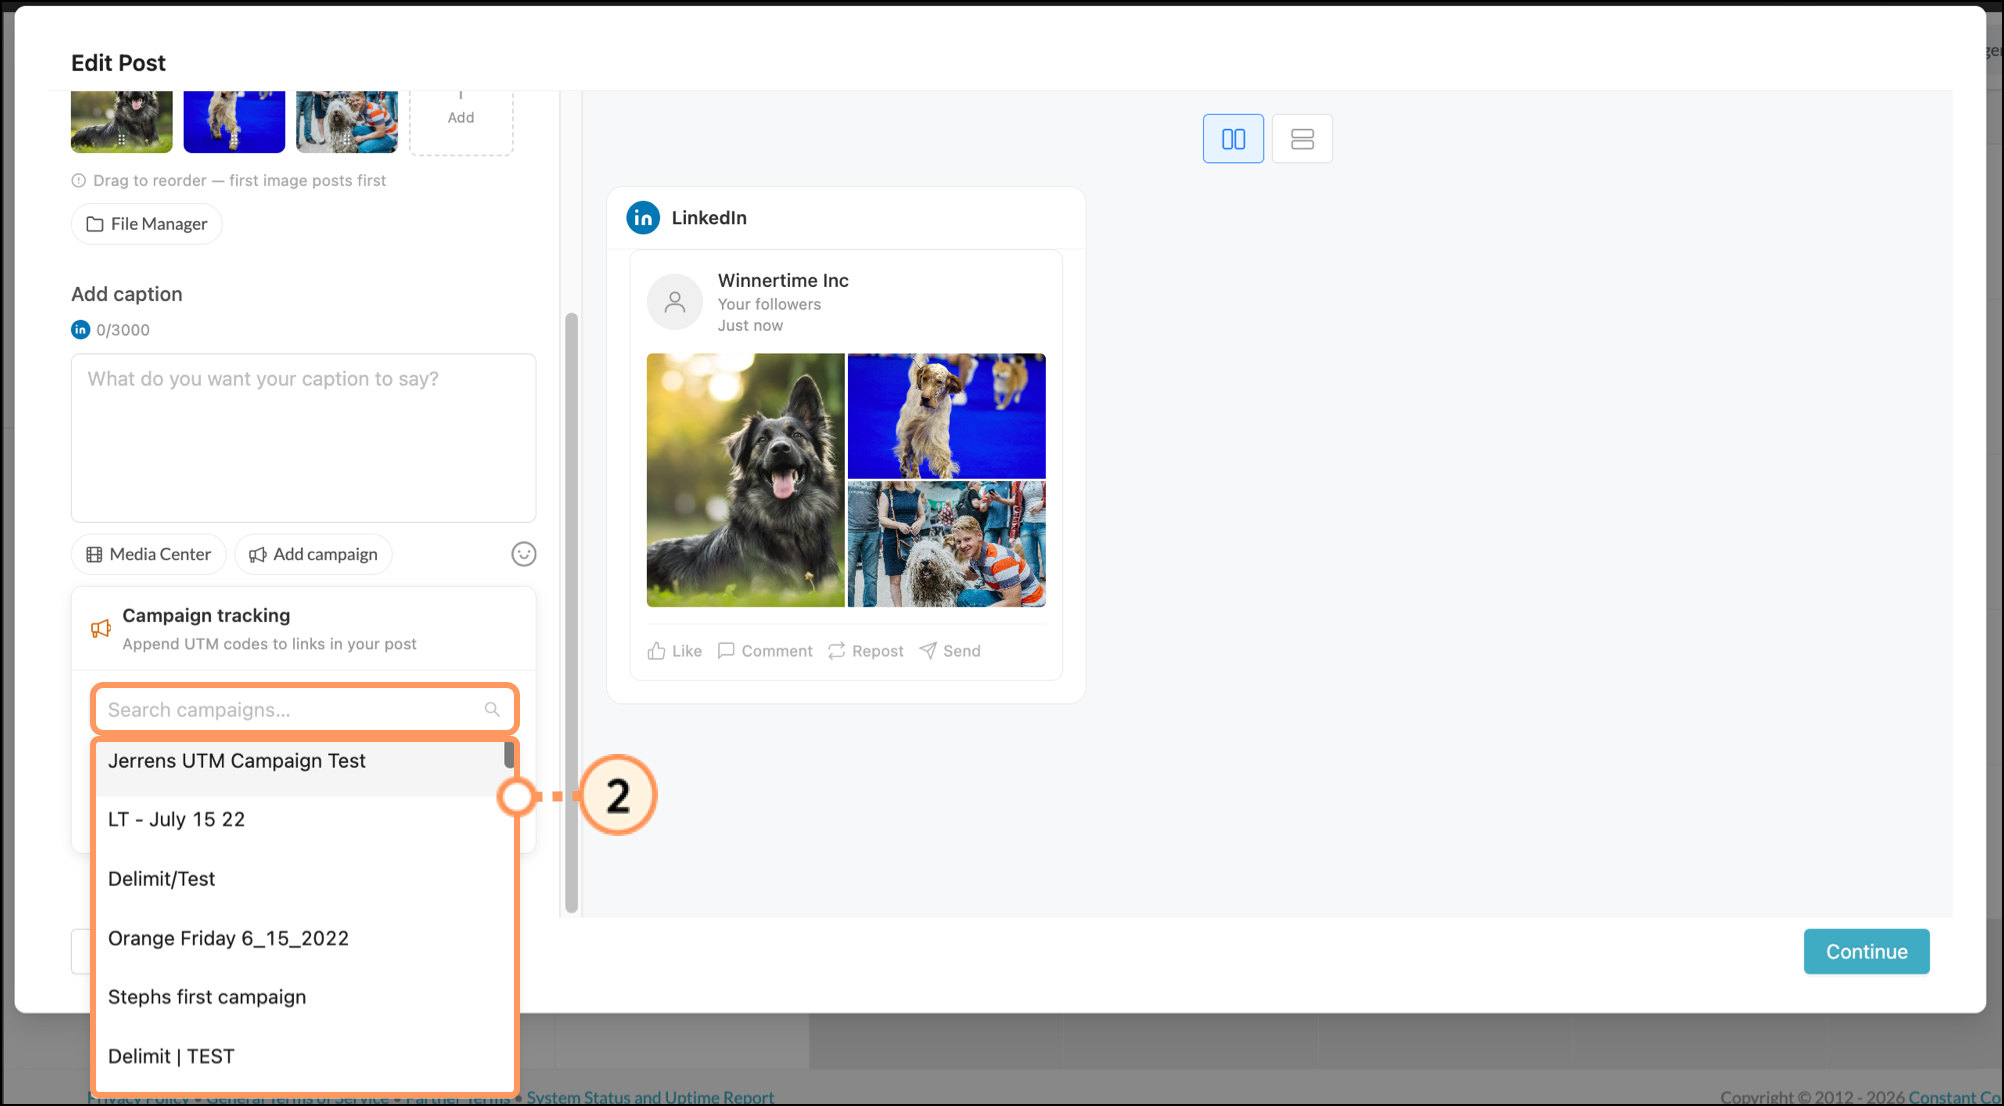
Task: Switch to side-by-side preview layout
Action: click(x=1233, y=139)
